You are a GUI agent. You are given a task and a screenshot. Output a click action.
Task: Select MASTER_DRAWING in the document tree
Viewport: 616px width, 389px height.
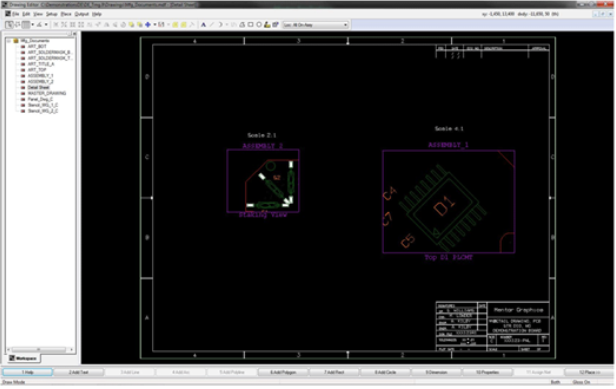tap(46, 94)
